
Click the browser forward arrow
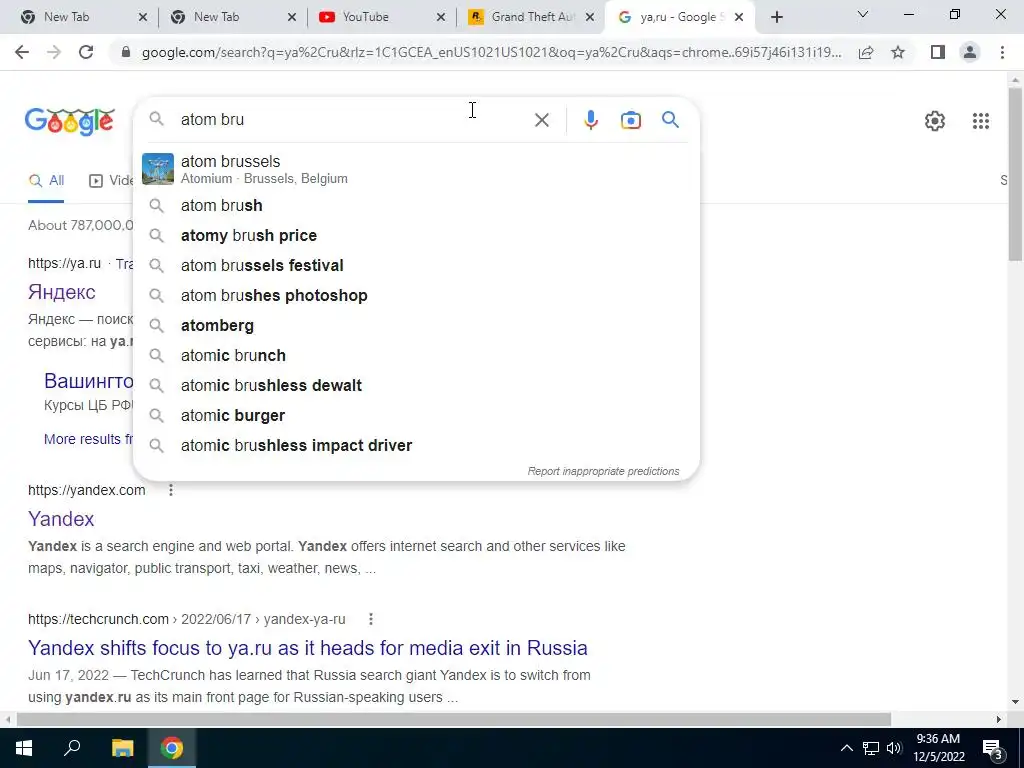(x=54, y=52)
